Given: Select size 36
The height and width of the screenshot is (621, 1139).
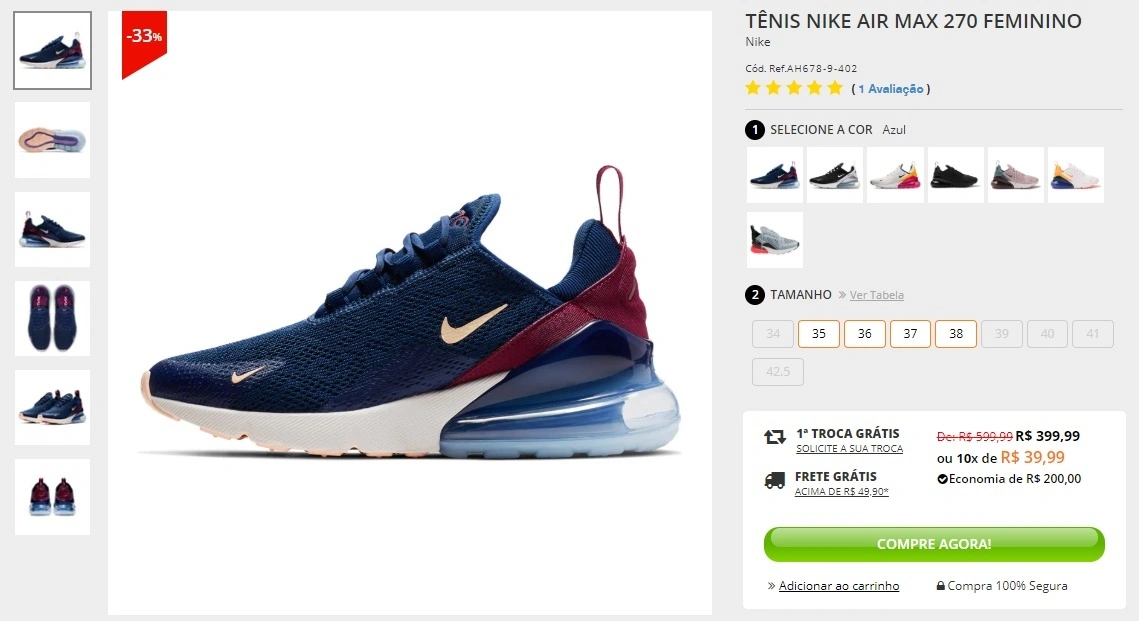Looking at the screenshot, I should pyautogui.click(x=864, y=334).
